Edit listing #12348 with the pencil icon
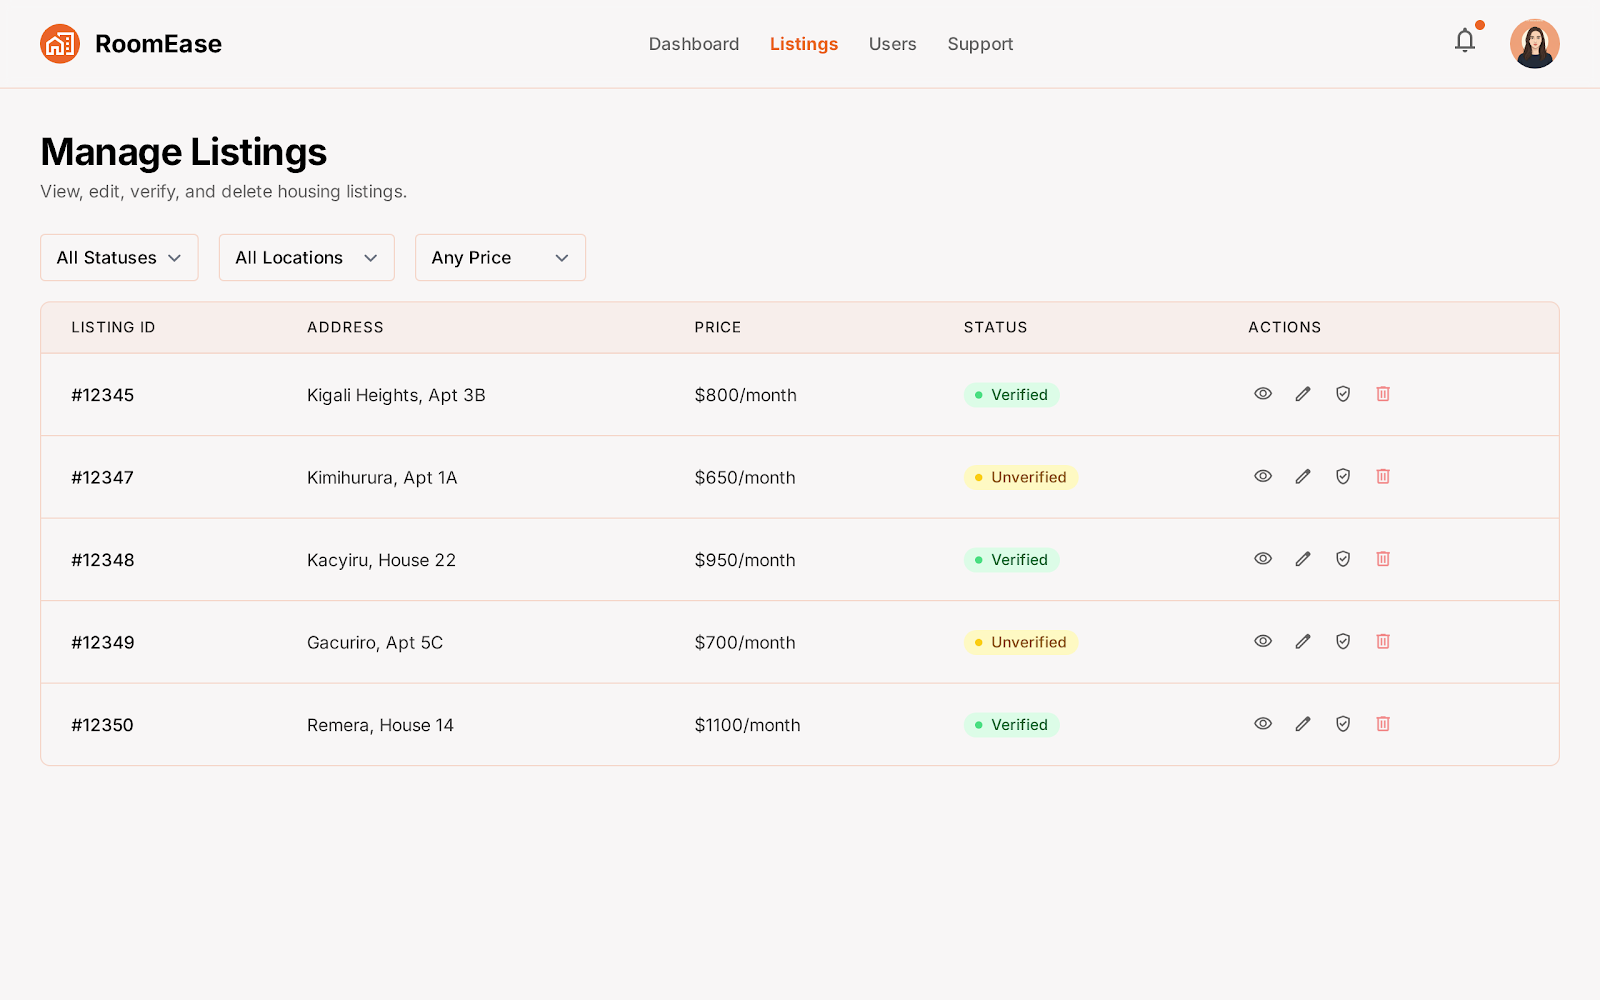Image resolution: width=1600 pixels, height=1000 pixels. pos(1303,559)
